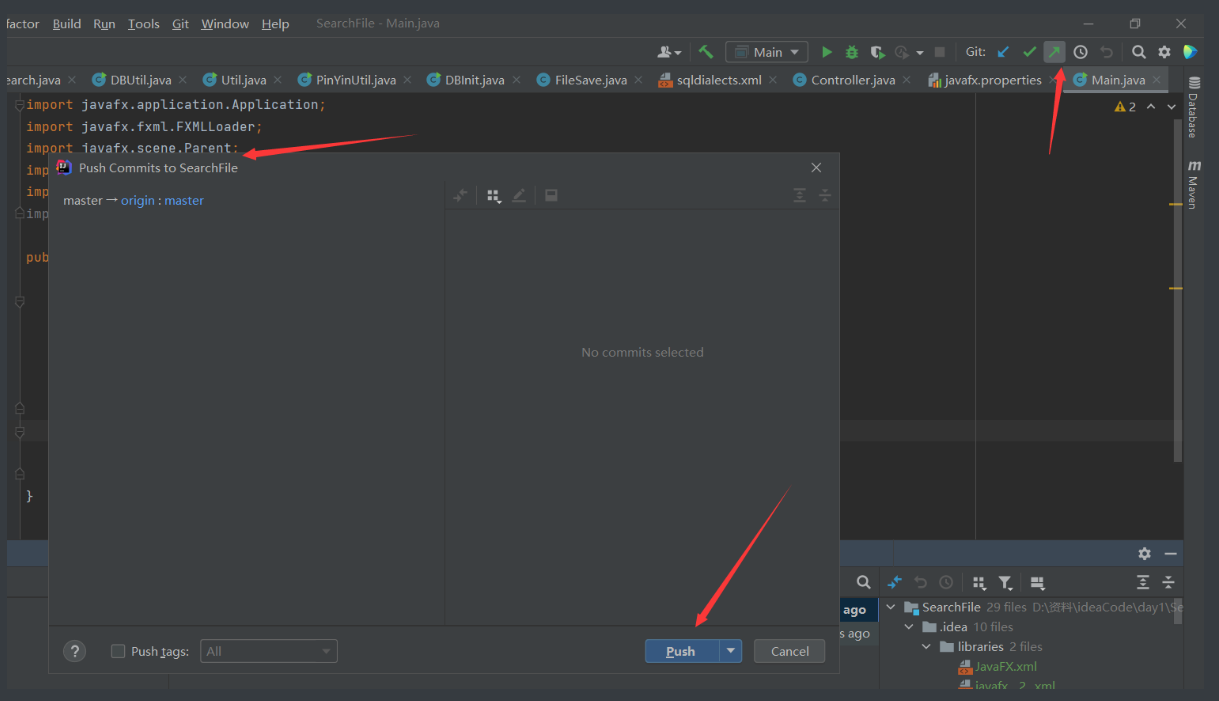Image resolution: width=1219 pixels, height=701 pixels.
Task: Click Build Project hammer icon
Action: point(706,52)
